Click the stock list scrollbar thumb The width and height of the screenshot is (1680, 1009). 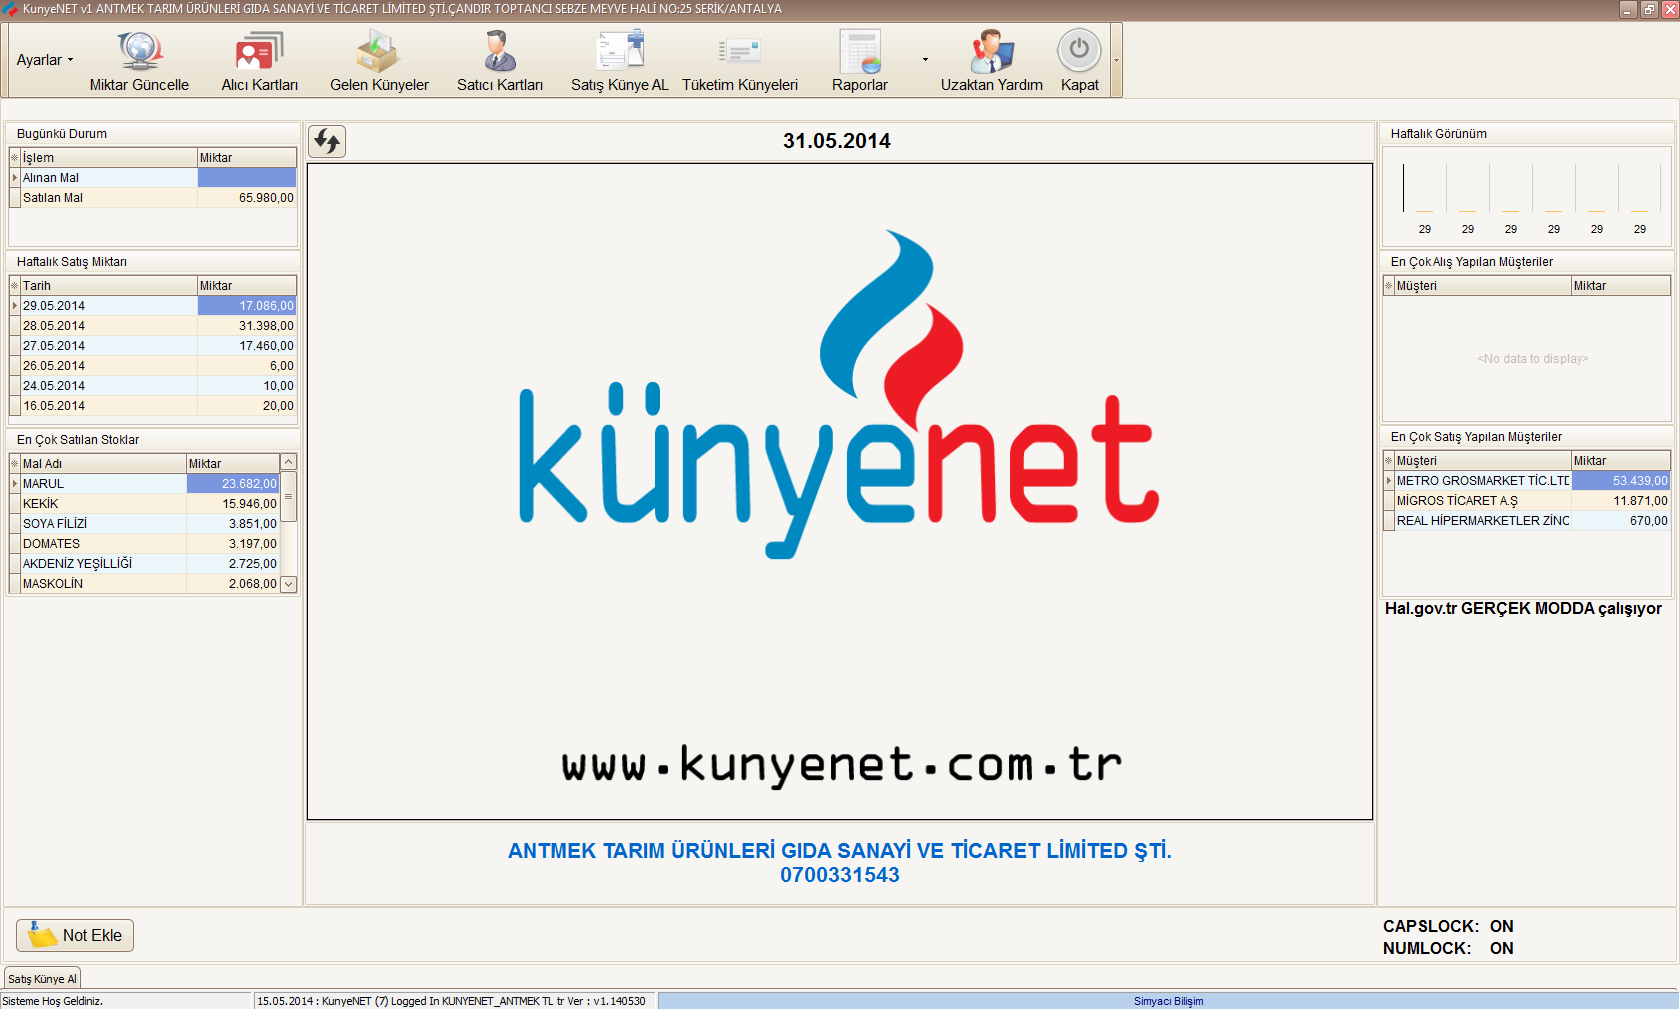click(x=288, y=497)
